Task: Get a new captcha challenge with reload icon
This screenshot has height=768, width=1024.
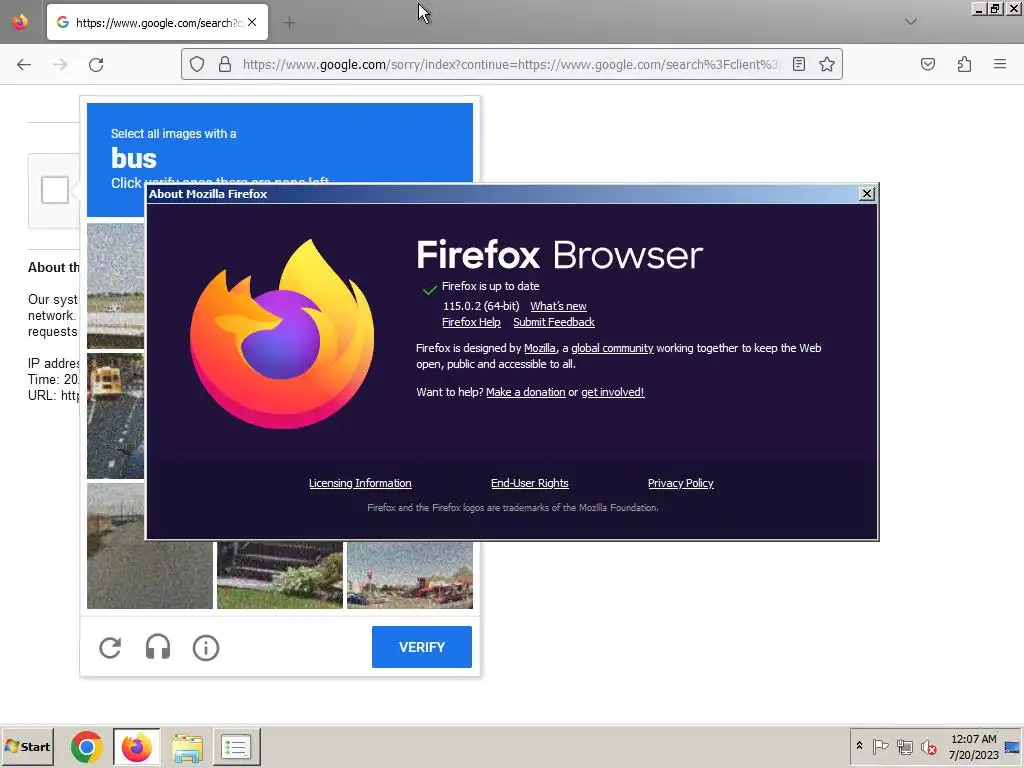Action: pos(110,648)
